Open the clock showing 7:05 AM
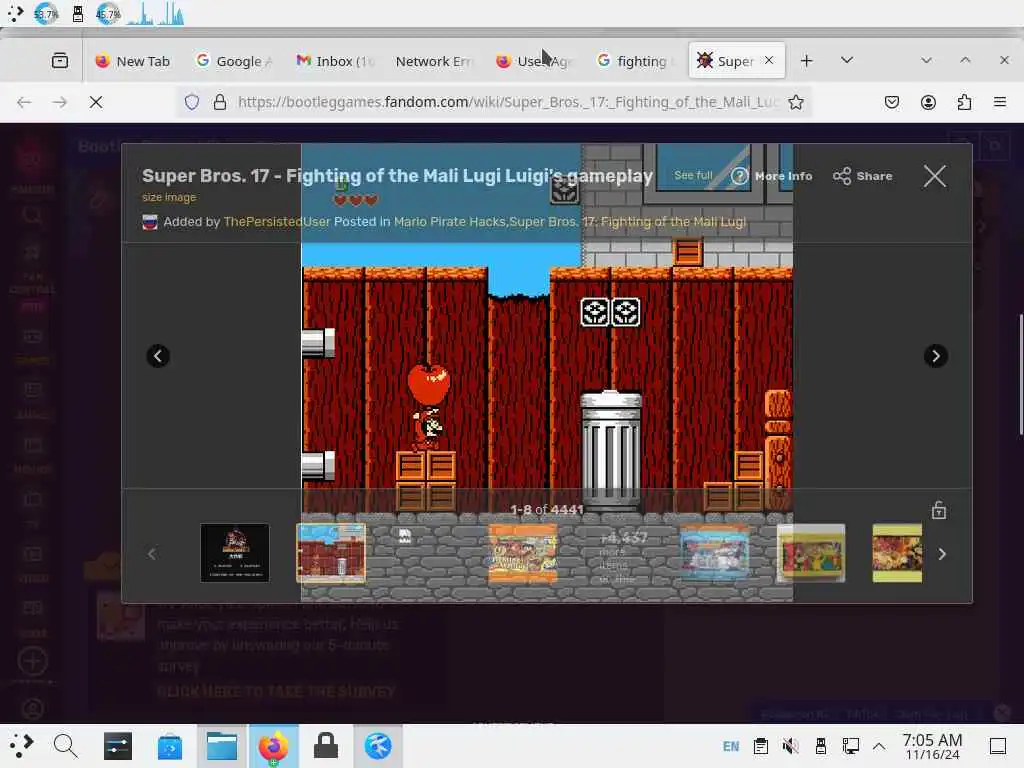 click(x=932, y=746)
